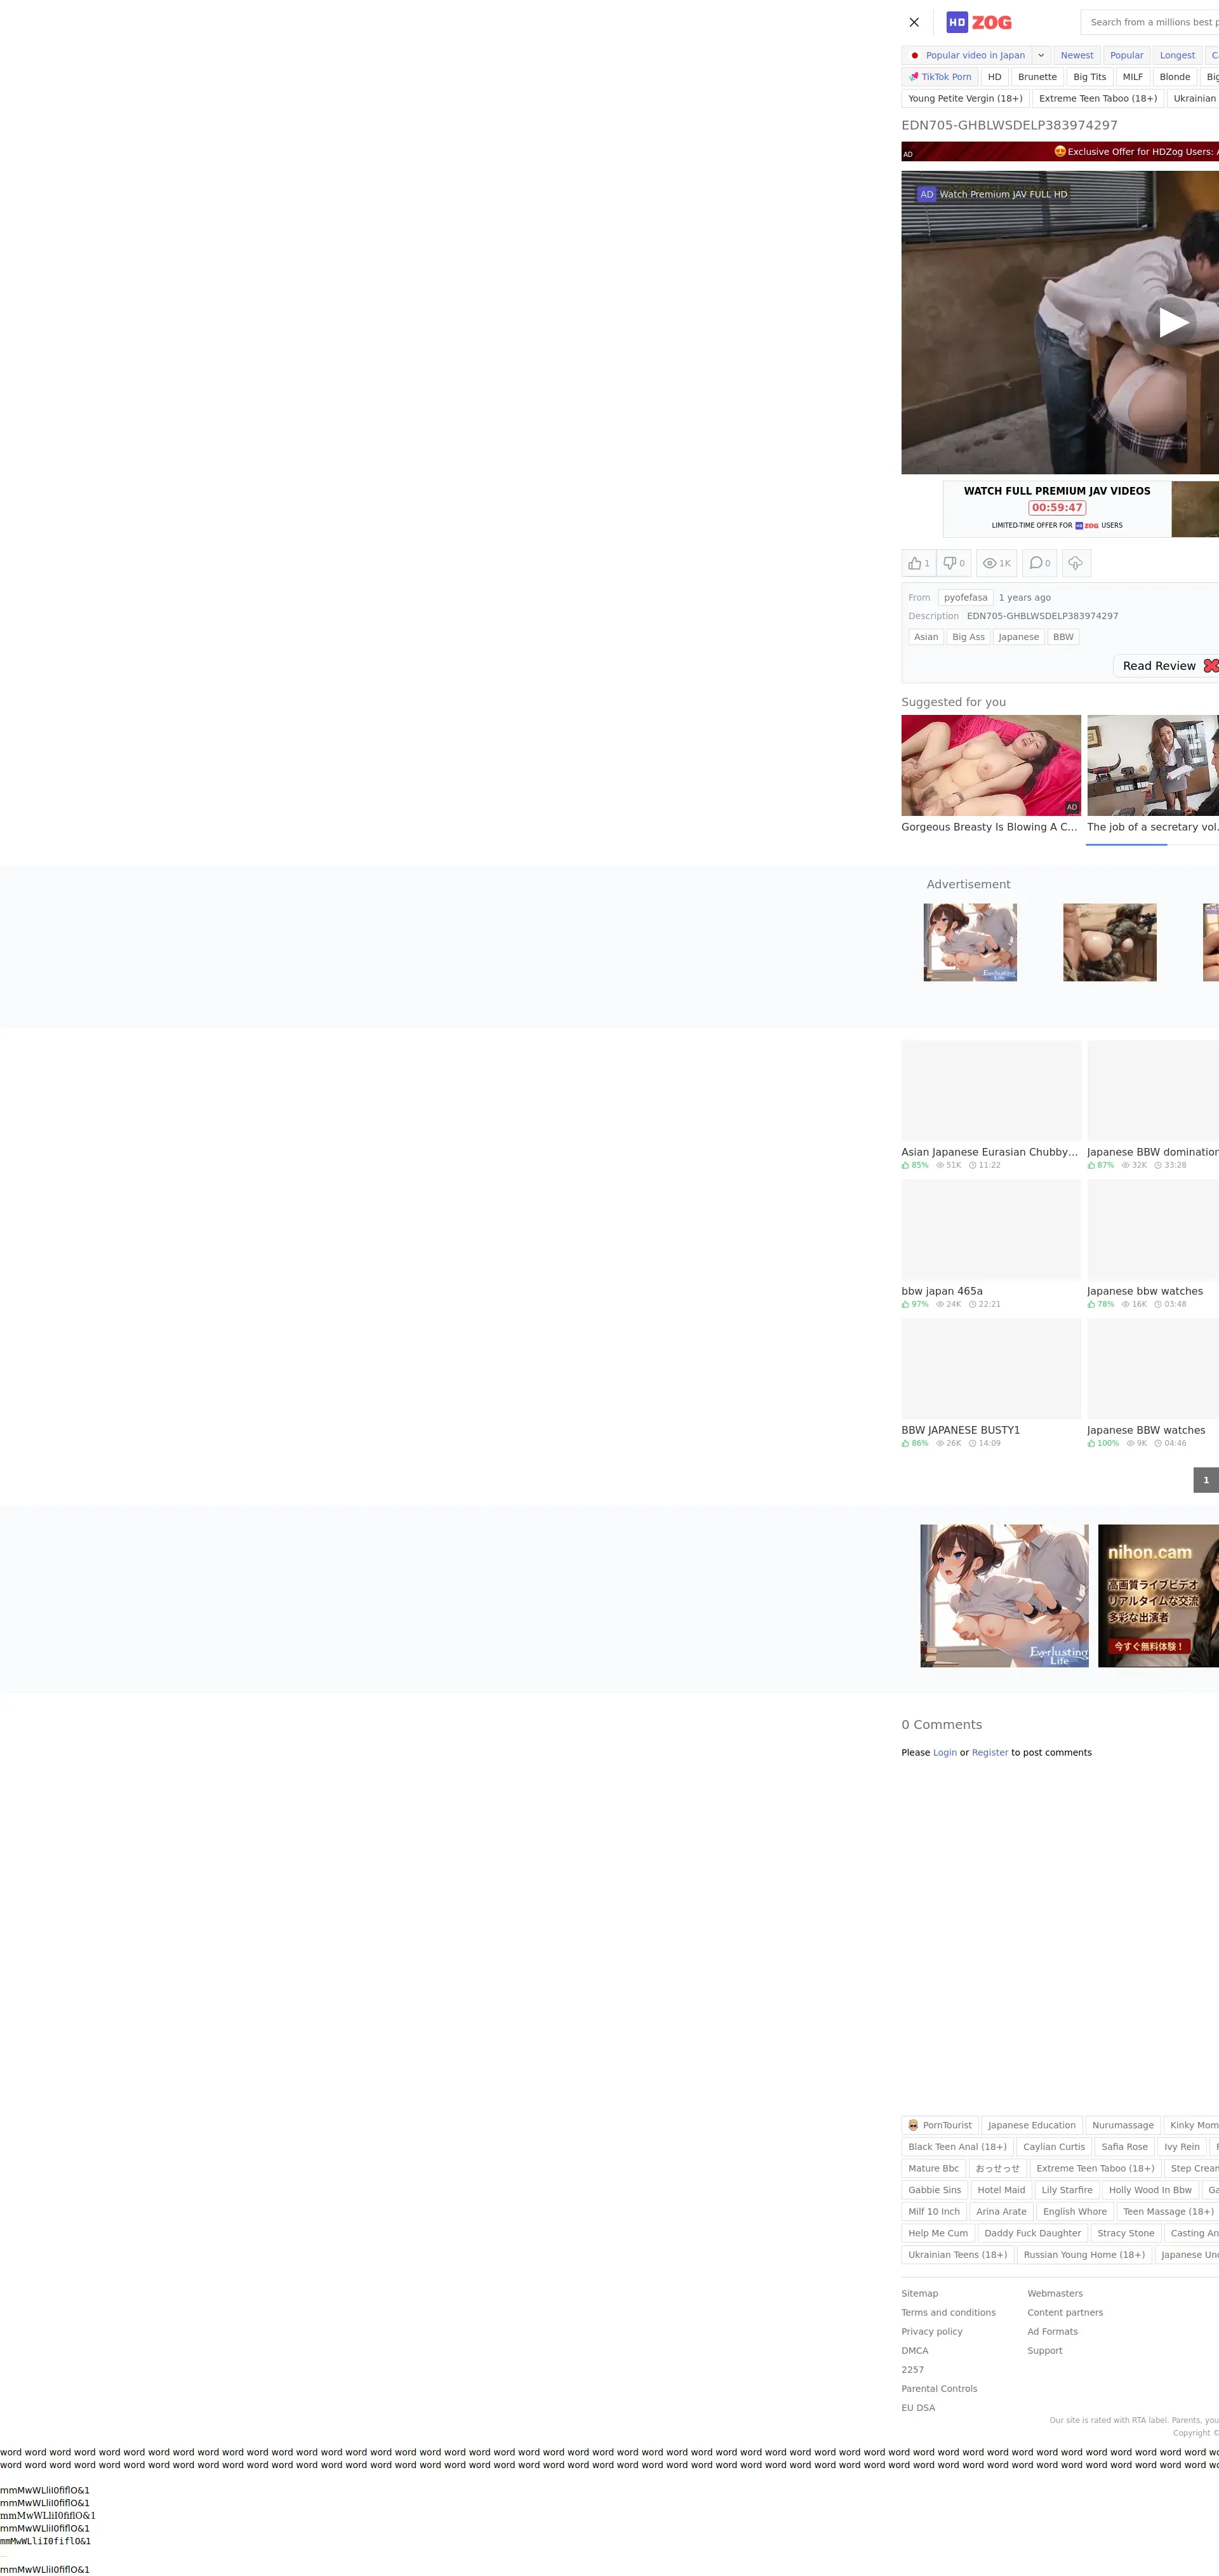The height and width of the screenshot is (2576, 1219).
Task: Switch to the Longest sorting tab
Action: click(1177, 55)
